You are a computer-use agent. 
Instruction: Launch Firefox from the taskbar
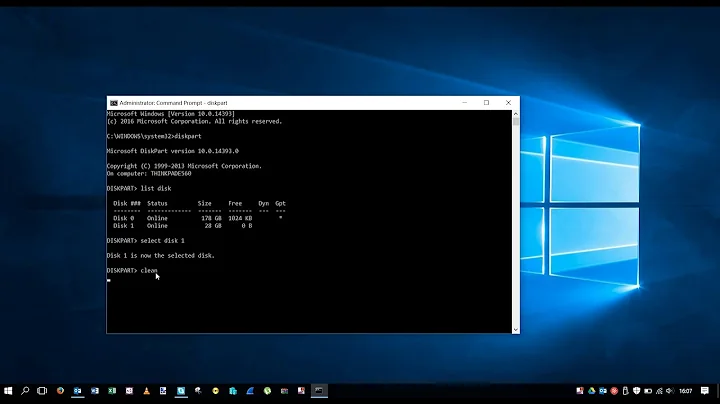pos(60,391)
